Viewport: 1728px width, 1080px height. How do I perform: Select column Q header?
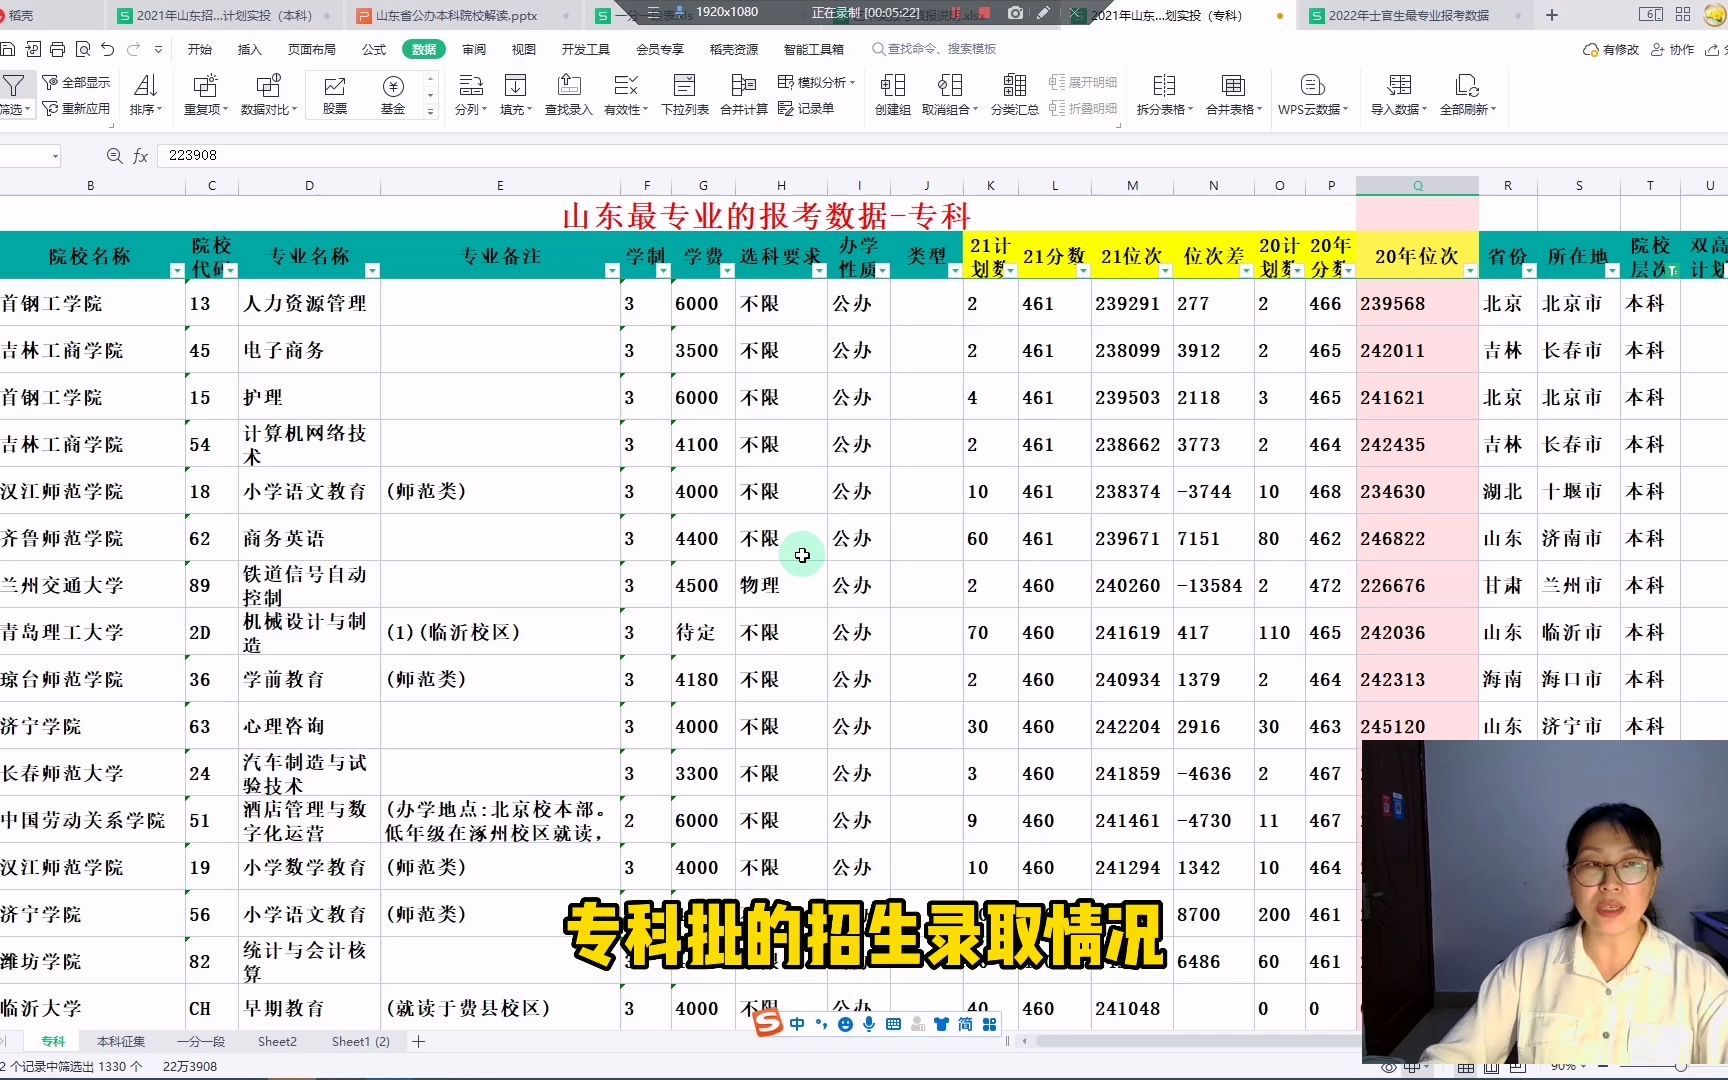1417,186
